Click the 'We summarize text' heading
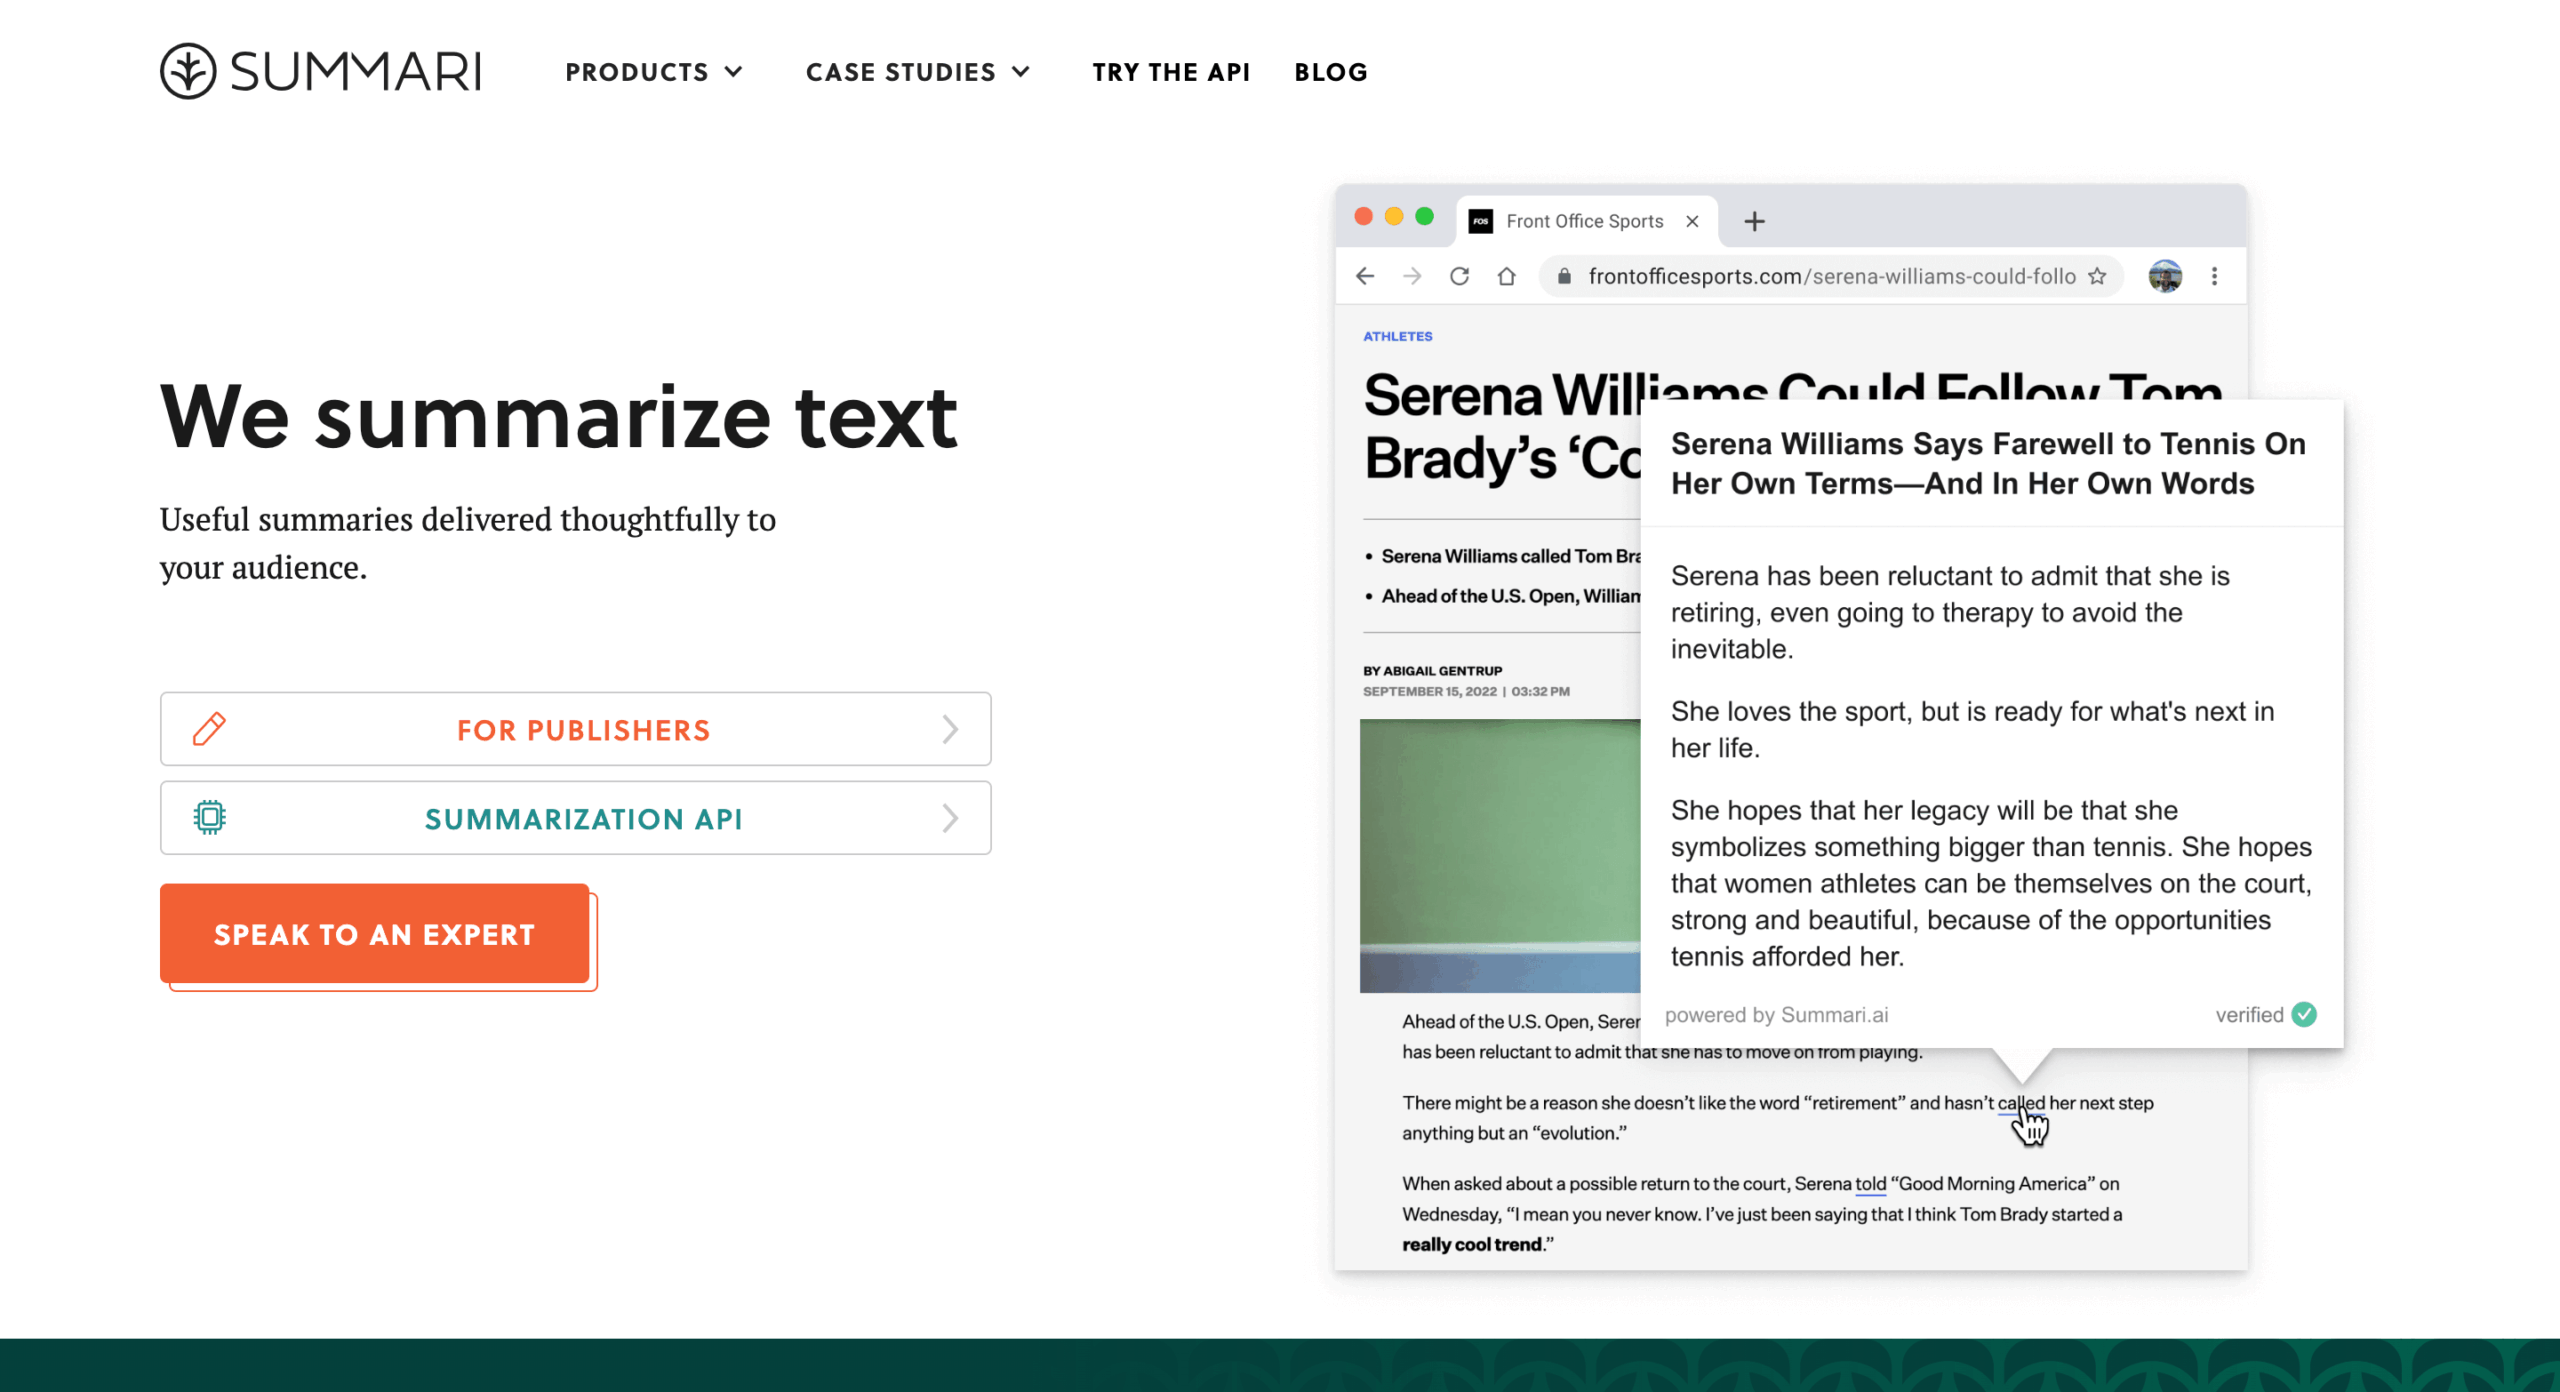This screenshot has height=1392, width=2560. [558, 416]
